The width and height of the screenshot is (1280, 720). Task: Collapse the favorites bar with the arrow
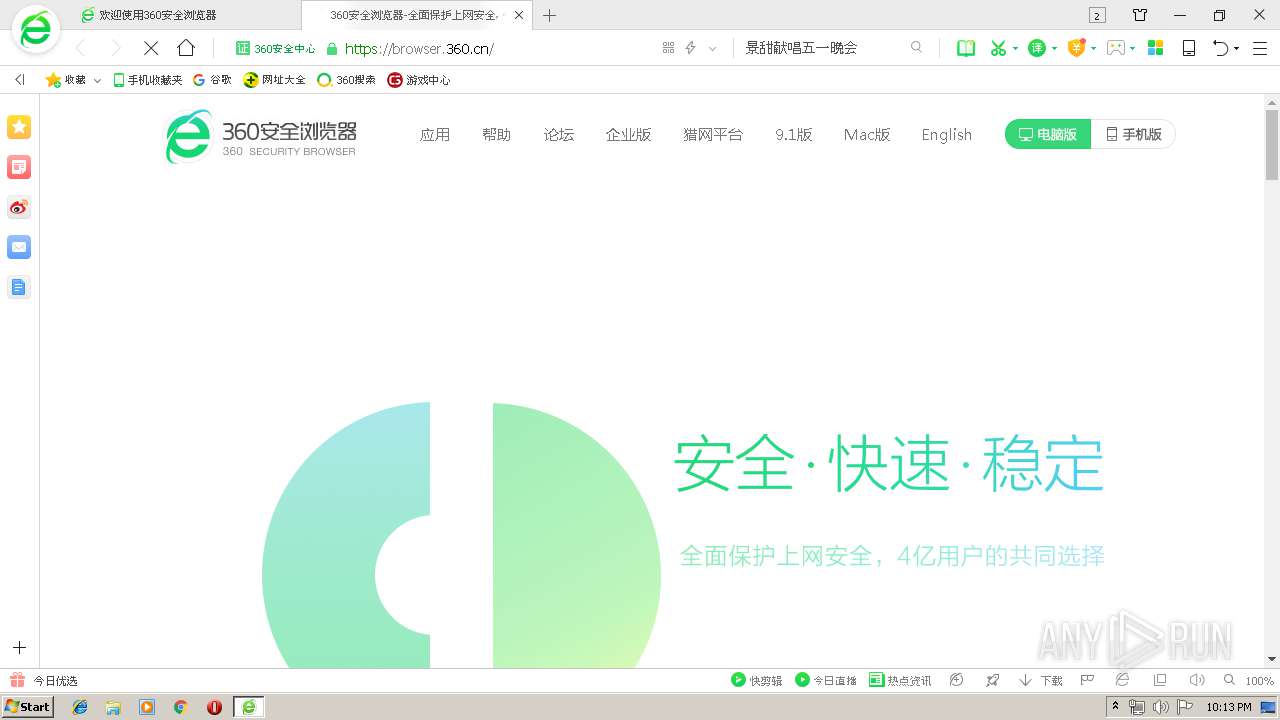click(19, 80)
